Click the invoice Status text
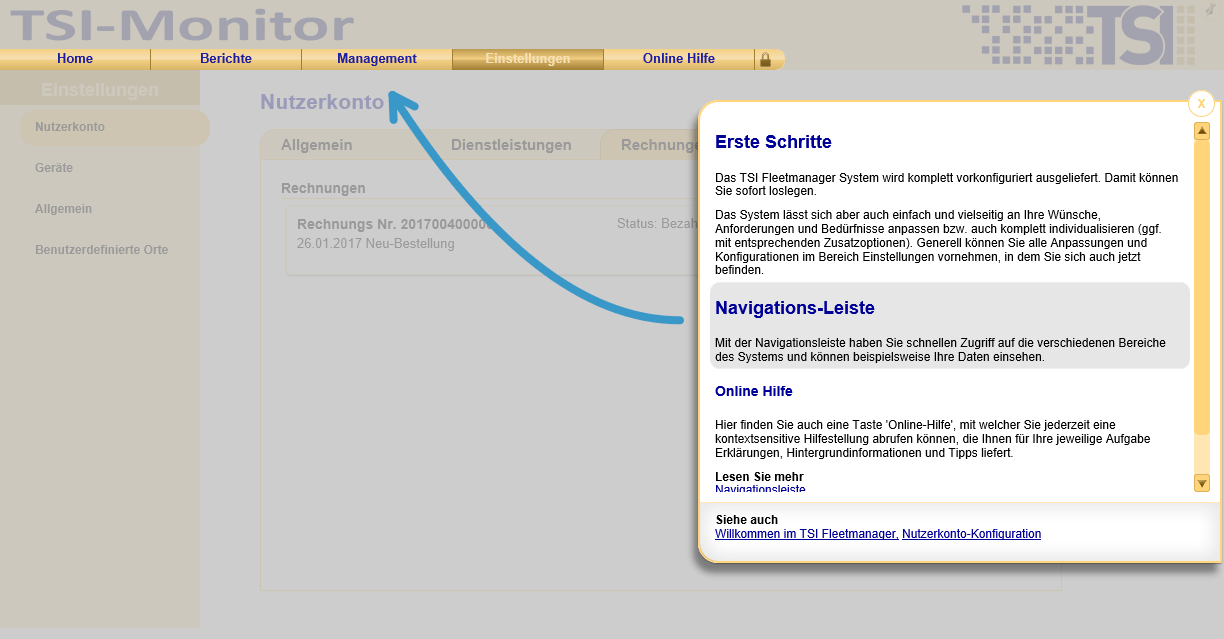The image size is (1224, 639). 657,223
